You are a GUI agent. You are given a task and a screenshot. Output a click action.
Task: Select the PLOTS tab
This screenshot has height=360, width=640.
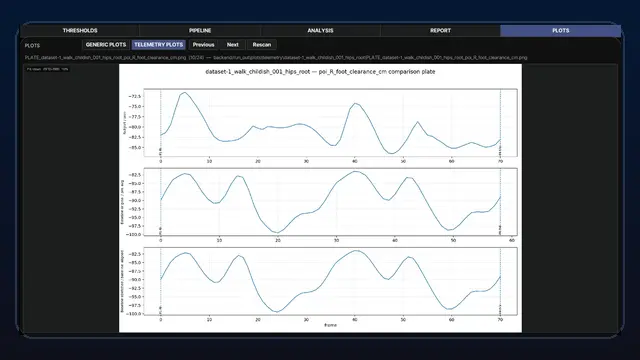pyautogui.click(x=560, y=31)
